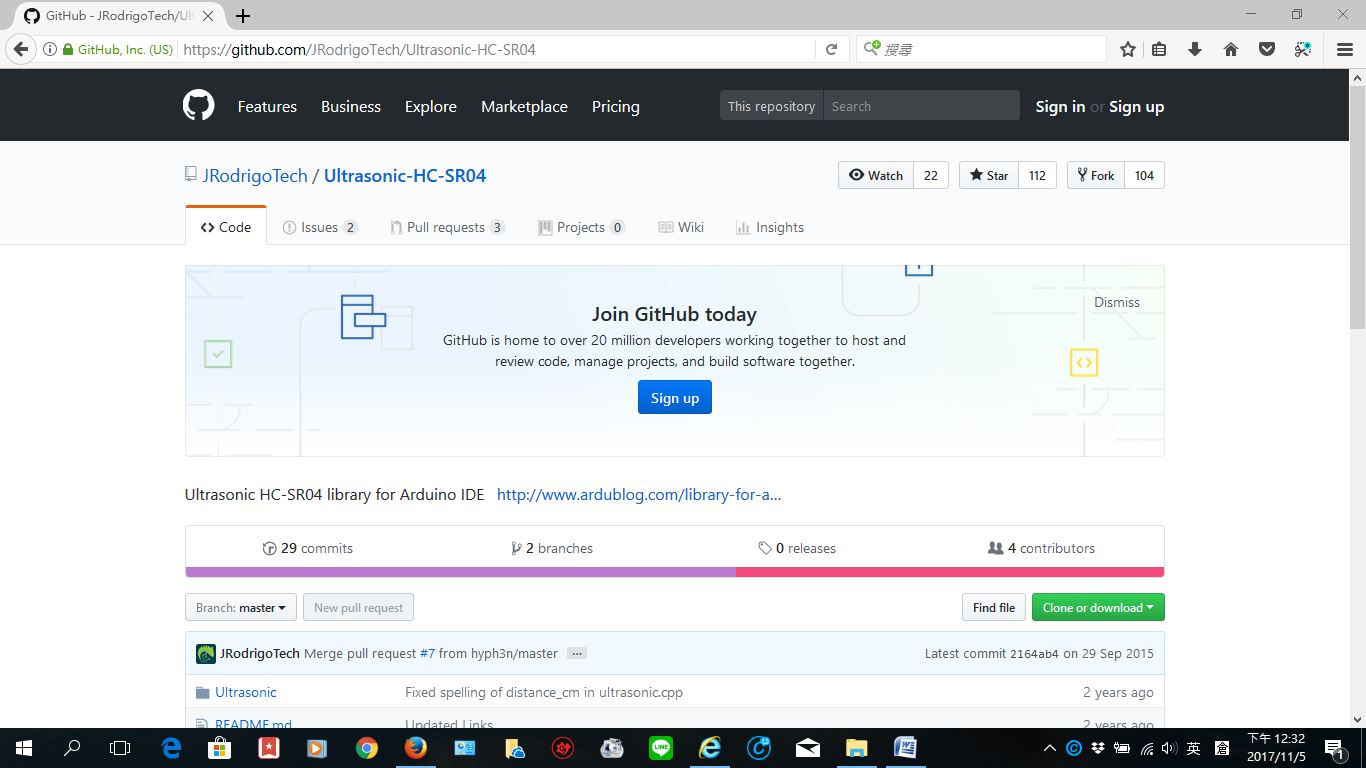This screenshot has width=1366, height=768.
Task: Reload the page with the refresh icon
Action: click(x=831, y=49)
